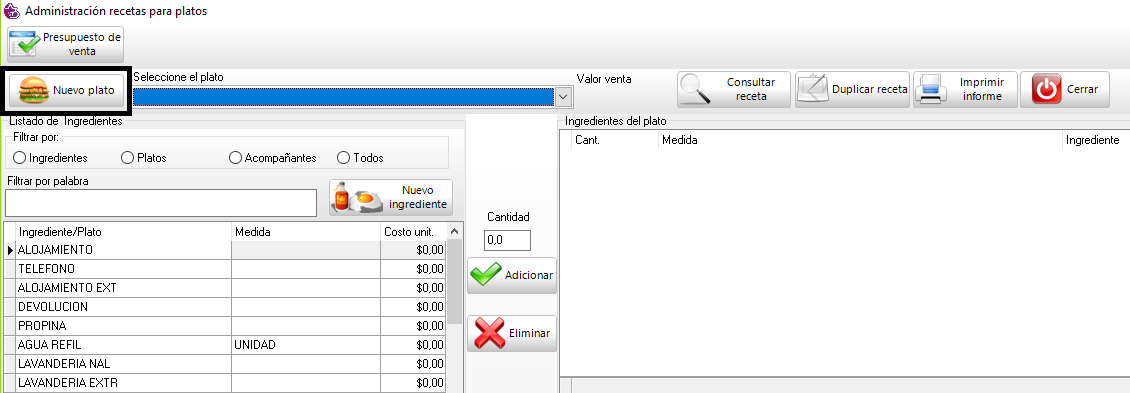Click the ingredient list scrollbar up arrow
1130x393 pixels.
pyautogui.click(x=454, y=231)
